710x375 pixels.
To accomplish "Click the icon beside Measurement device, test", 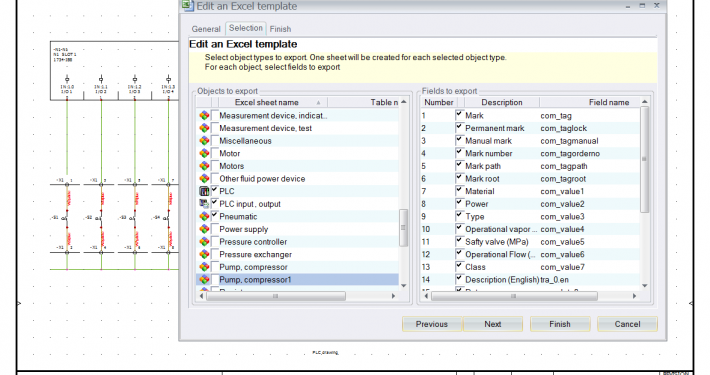I will [x=204, y=128].
